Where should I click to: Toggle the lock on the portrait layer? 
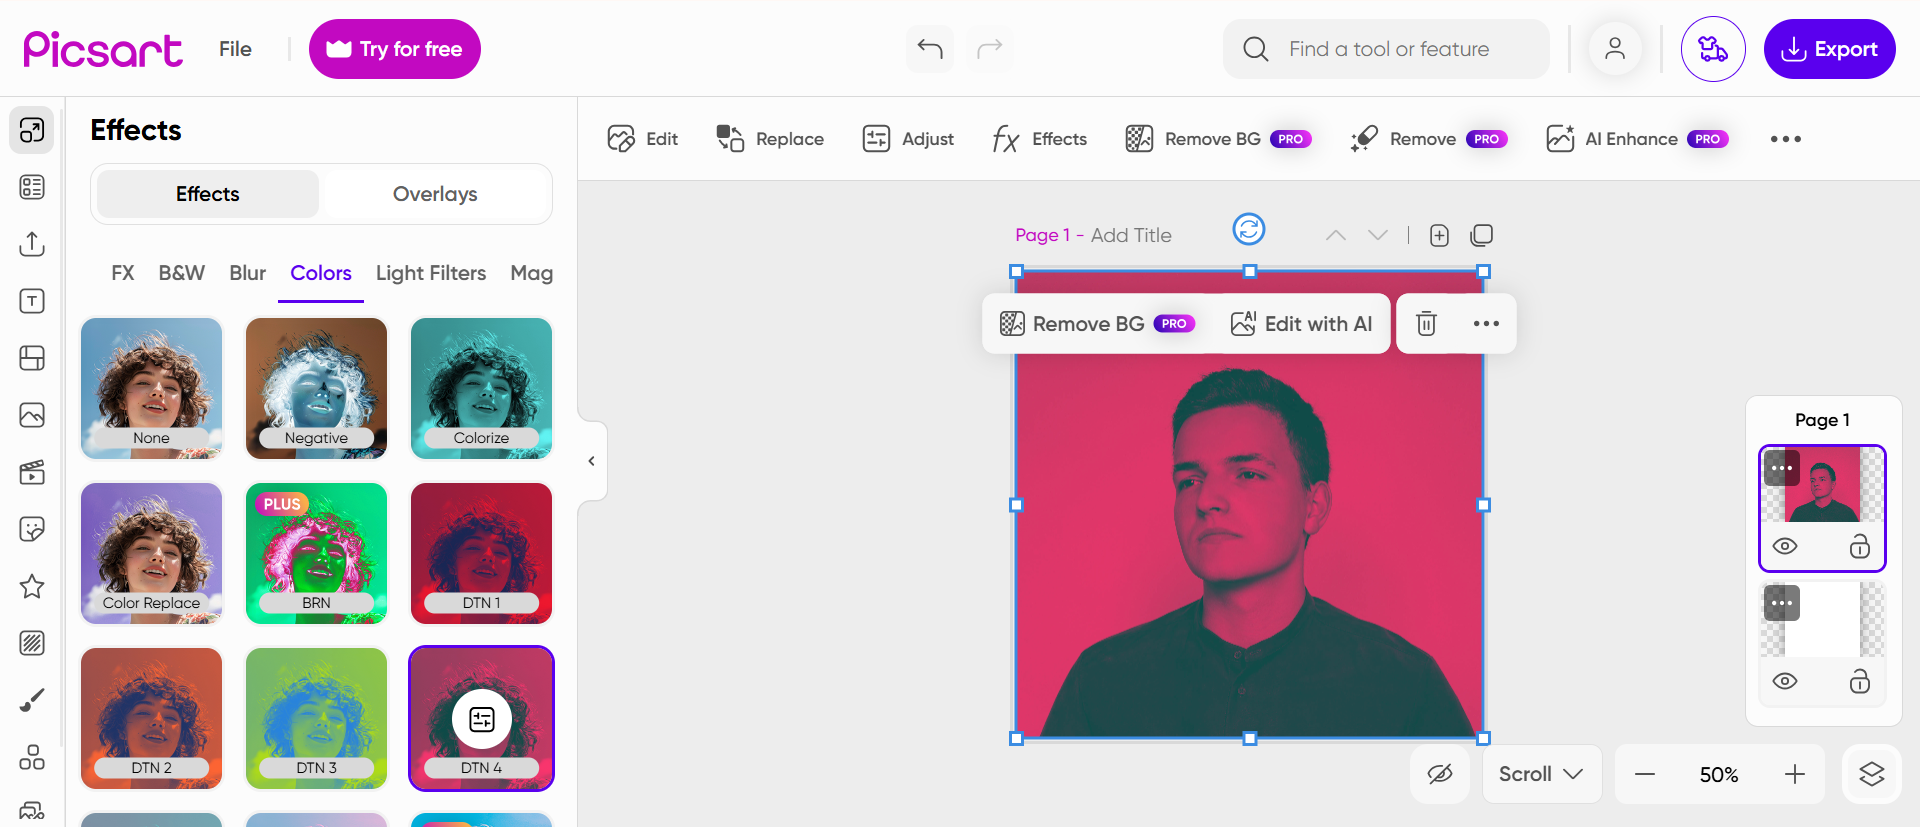[x=1859, y=546]
